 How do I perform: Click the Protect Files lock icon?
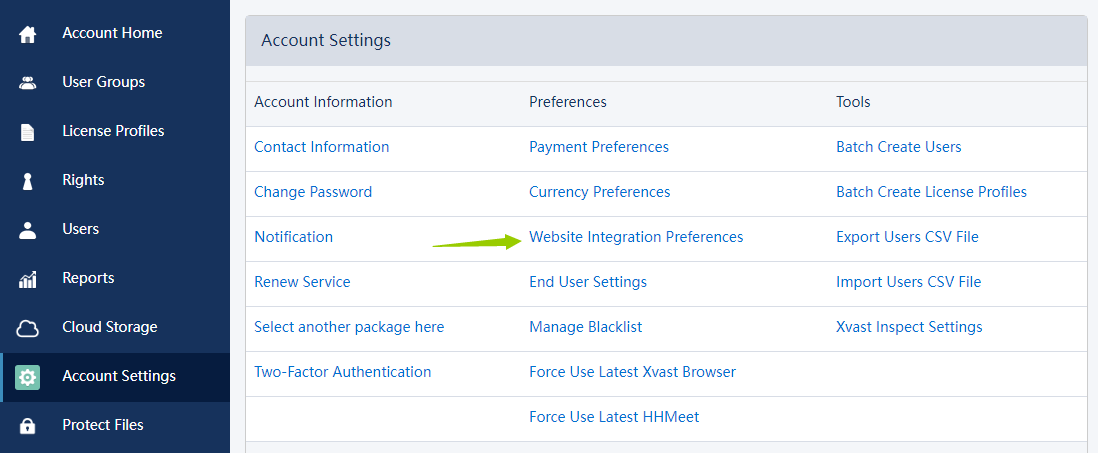pyautogui.click(x=28, y=426)
